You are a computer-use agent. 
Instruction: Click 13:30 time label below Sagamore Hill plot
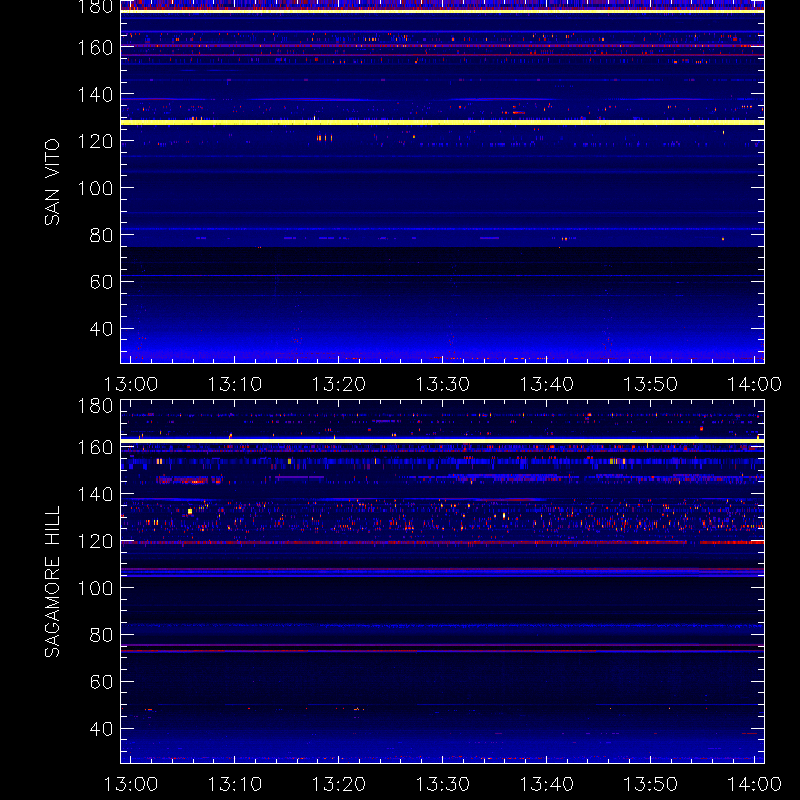coord(442,784)
